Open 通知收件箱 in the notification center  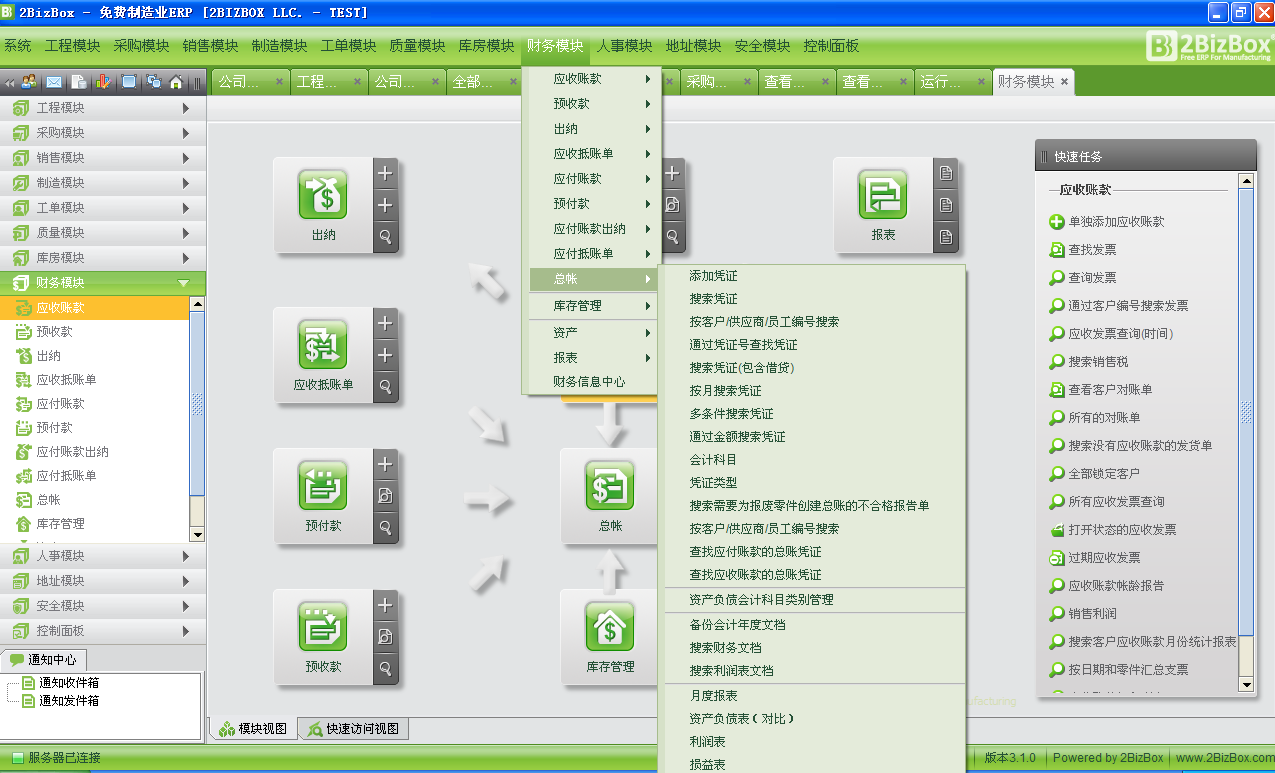click(x=69, y=683)
